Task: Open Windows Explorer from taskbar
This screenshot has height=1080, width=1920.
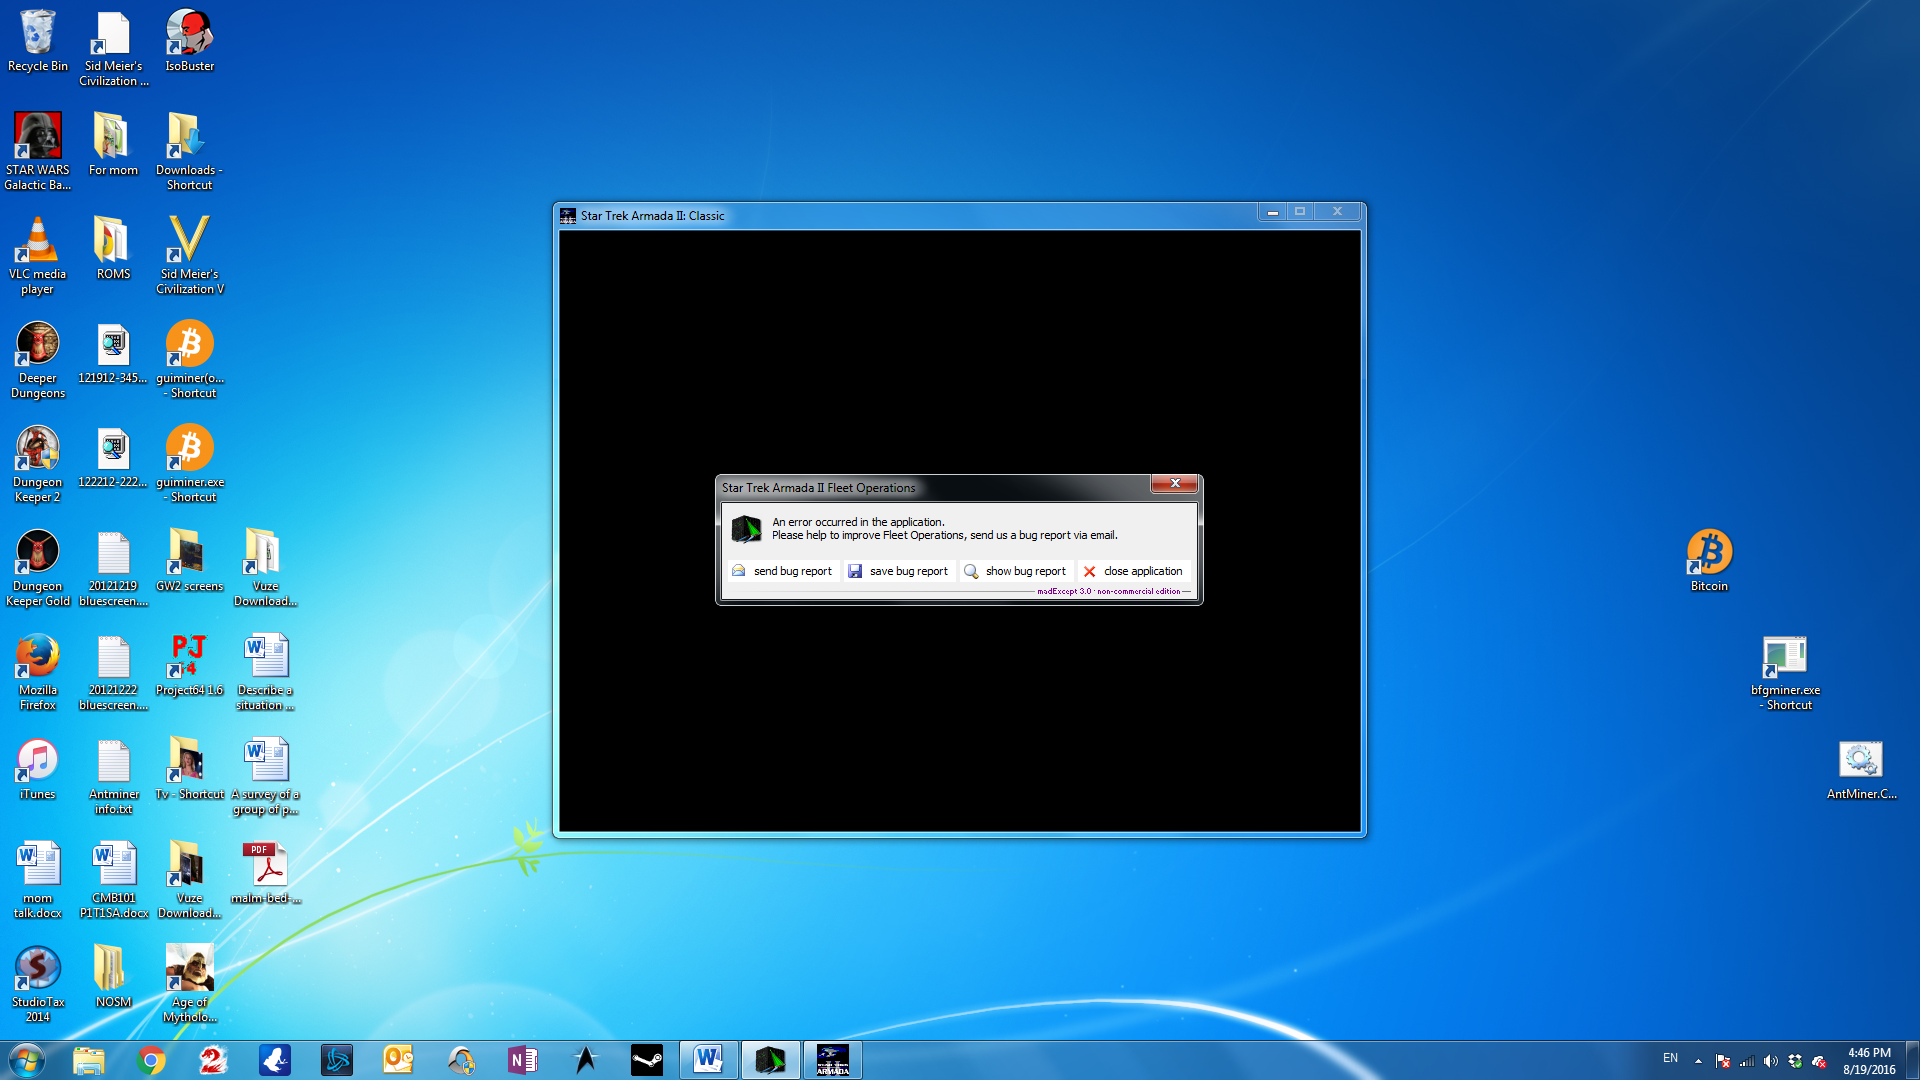Action: coord(89,1060)
